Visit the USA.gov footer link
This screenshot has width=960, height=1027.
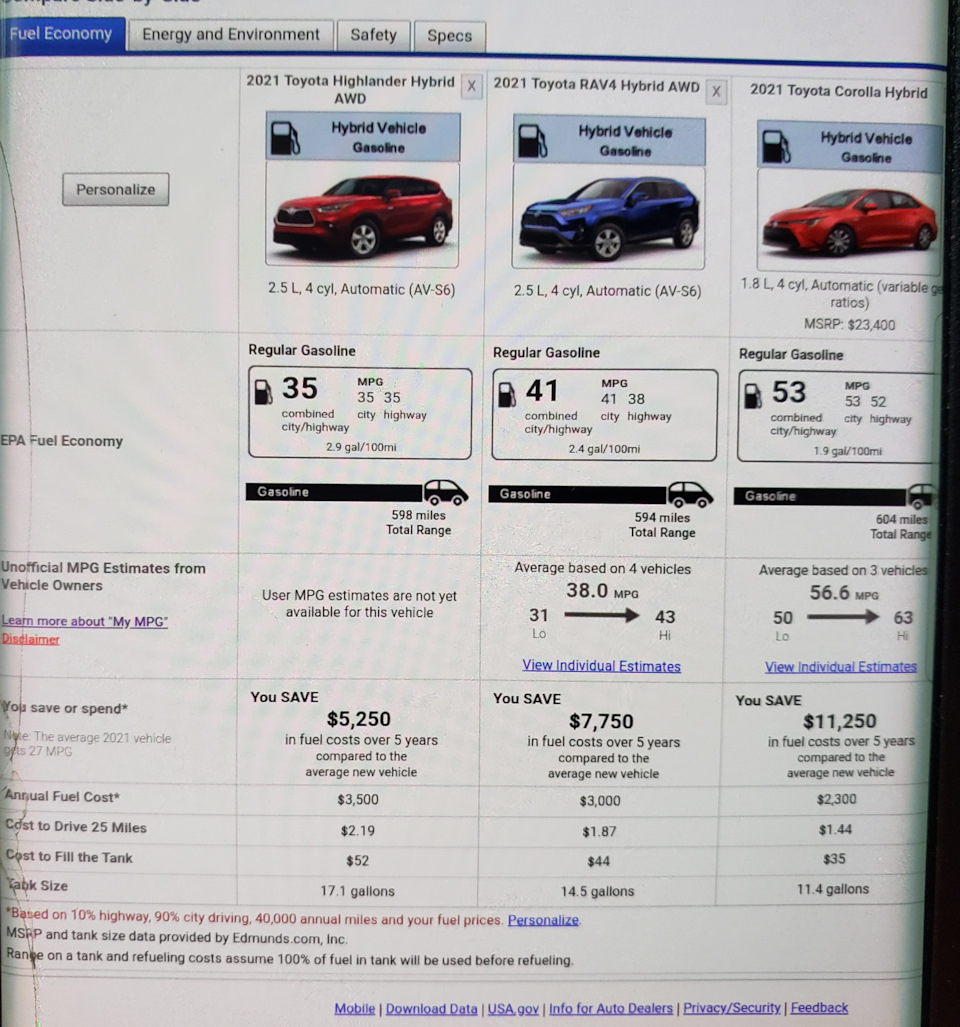[513, 1009]
